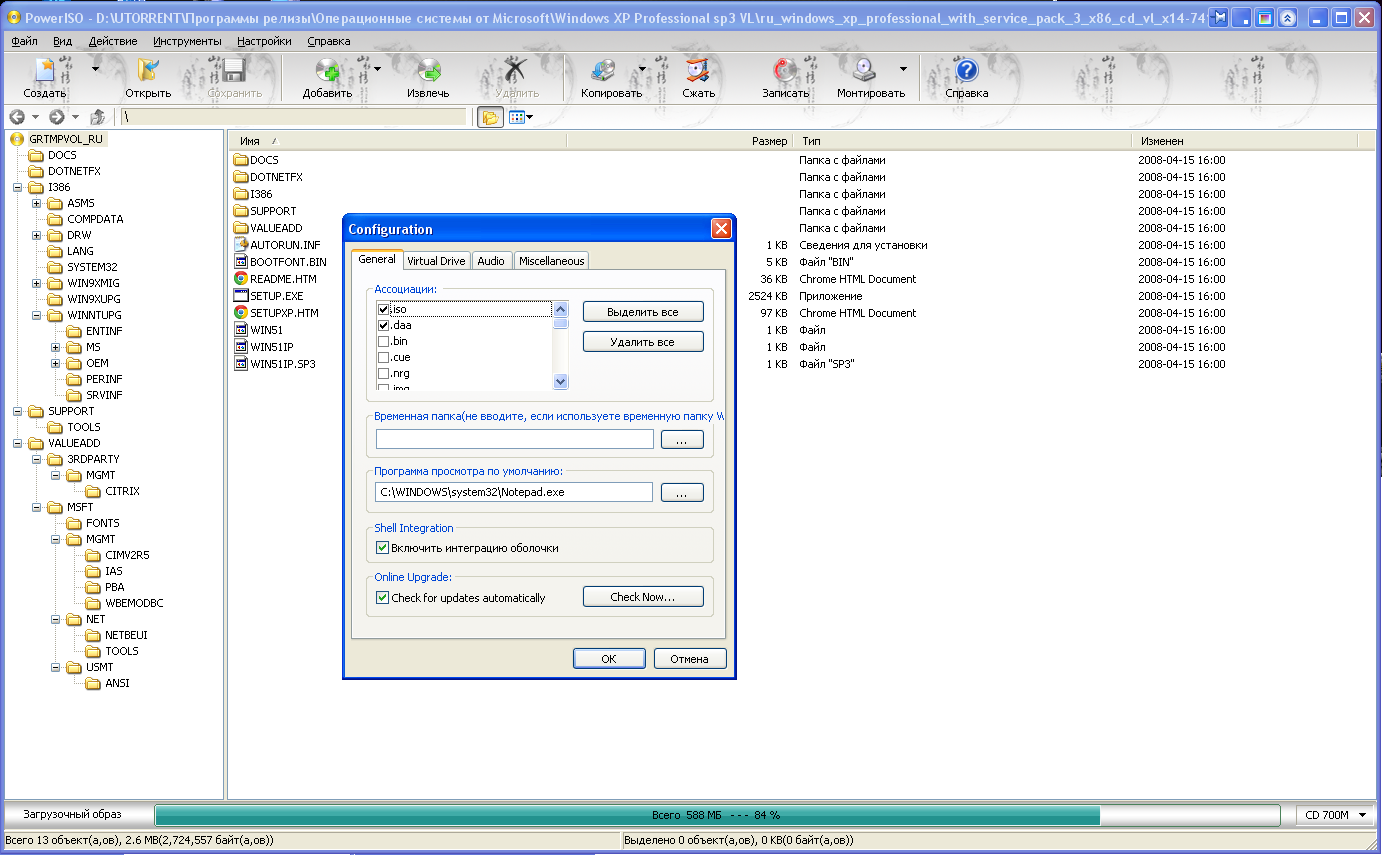Viewport: 1382px width, 855px height.
Task: Click the GRTMPVOL_RU disc icon in tree
Action: (17, 139)
